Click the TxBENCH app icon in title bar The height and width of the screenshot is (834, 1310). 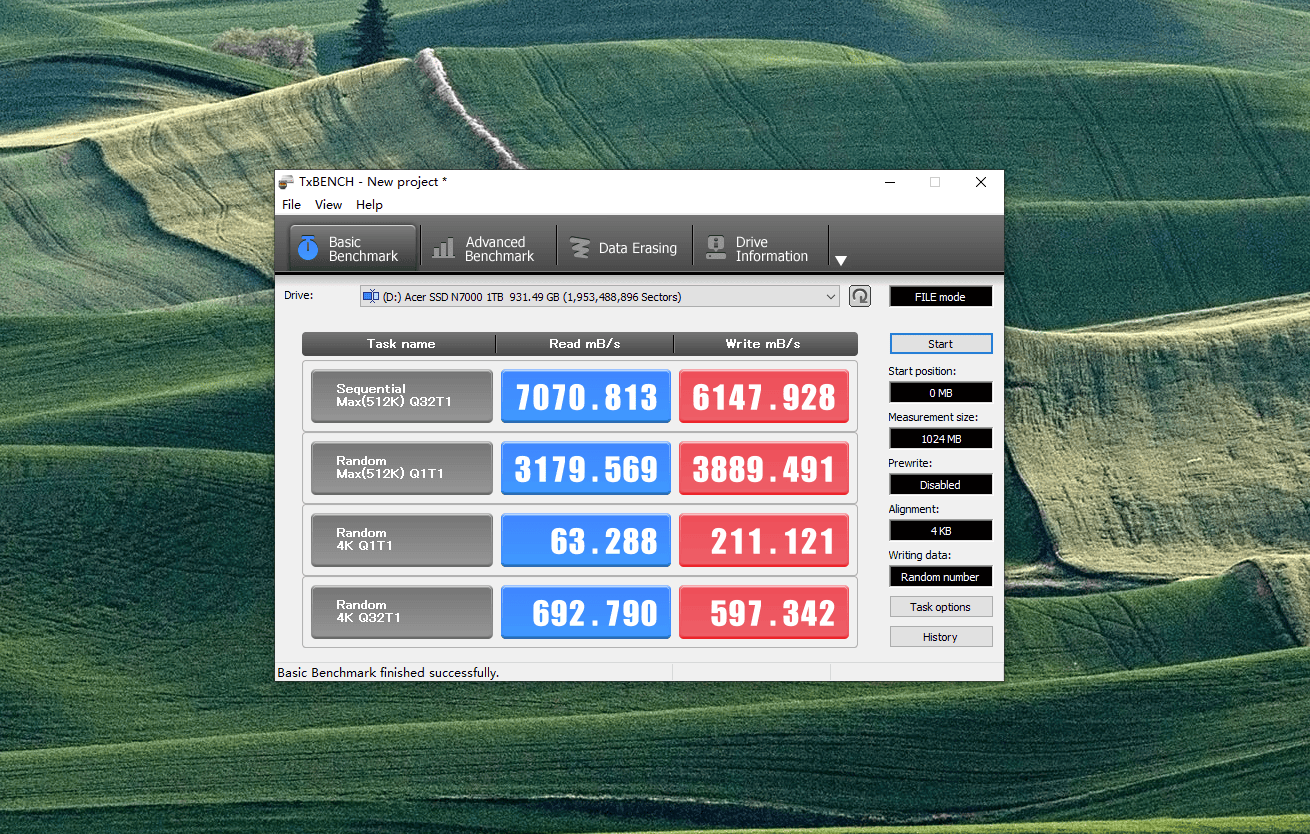pyautogui.click(x=286, y=182)
